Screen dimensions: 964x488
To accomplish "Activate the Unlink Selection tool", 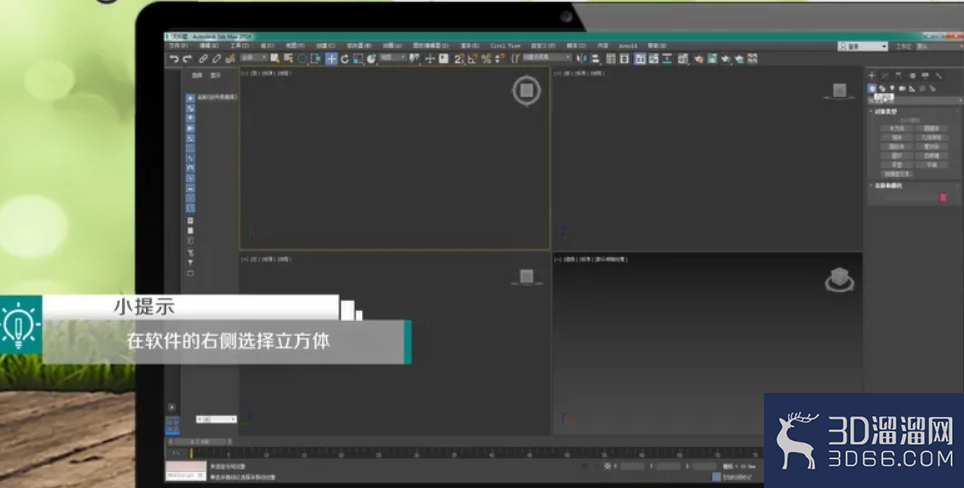I will [x=216, y=58].
